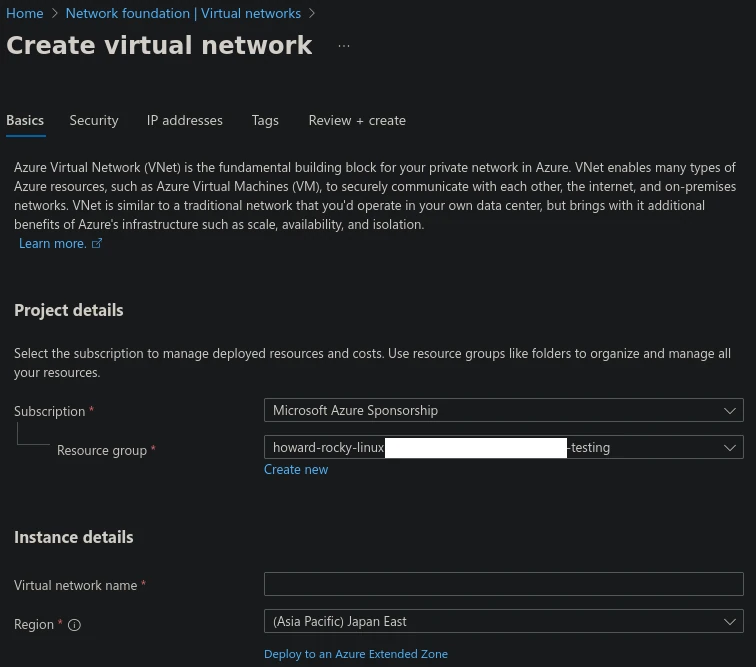Open the IP addresses tab
This screenshot has height=667, width=756.
(x=185, y=121)
